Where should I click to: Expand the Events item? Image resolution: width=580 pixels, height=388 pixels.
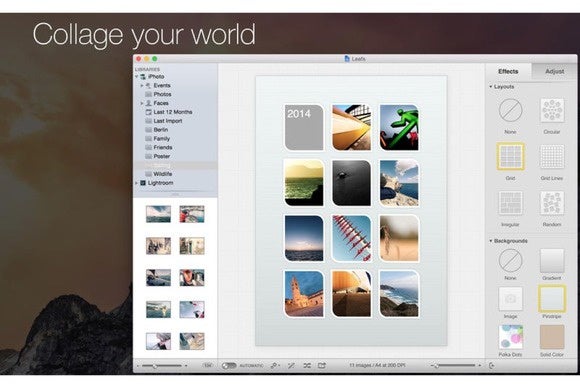[x=142, y=85]
